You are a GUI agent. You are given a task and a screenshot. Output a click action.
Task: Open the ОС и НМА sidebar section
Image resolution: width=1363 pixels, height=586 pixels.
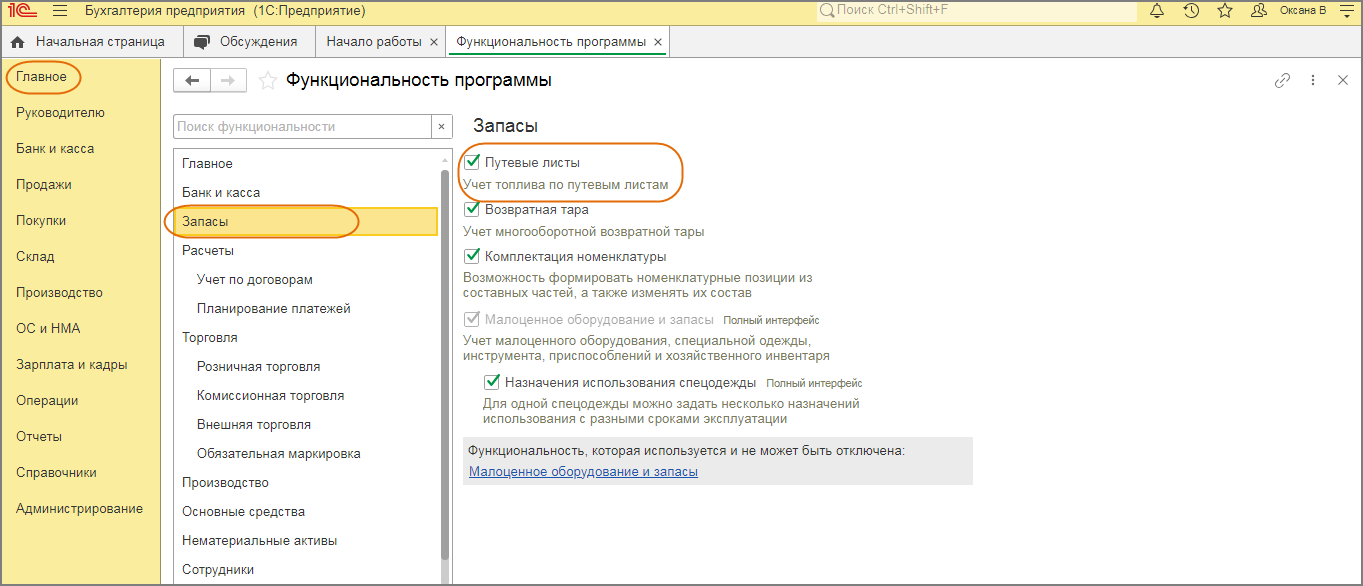pyautogui.click(x=48, y=329)
